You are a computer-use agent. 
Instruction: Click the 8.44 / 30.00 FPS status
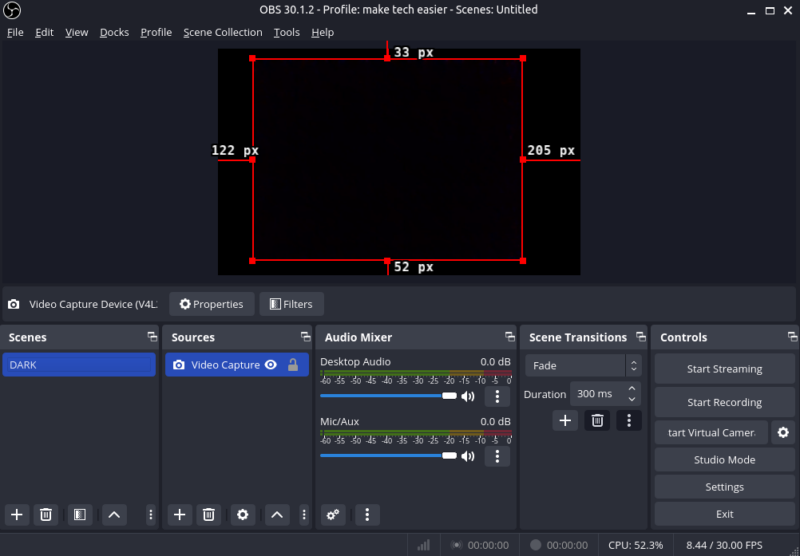(724, 545)
